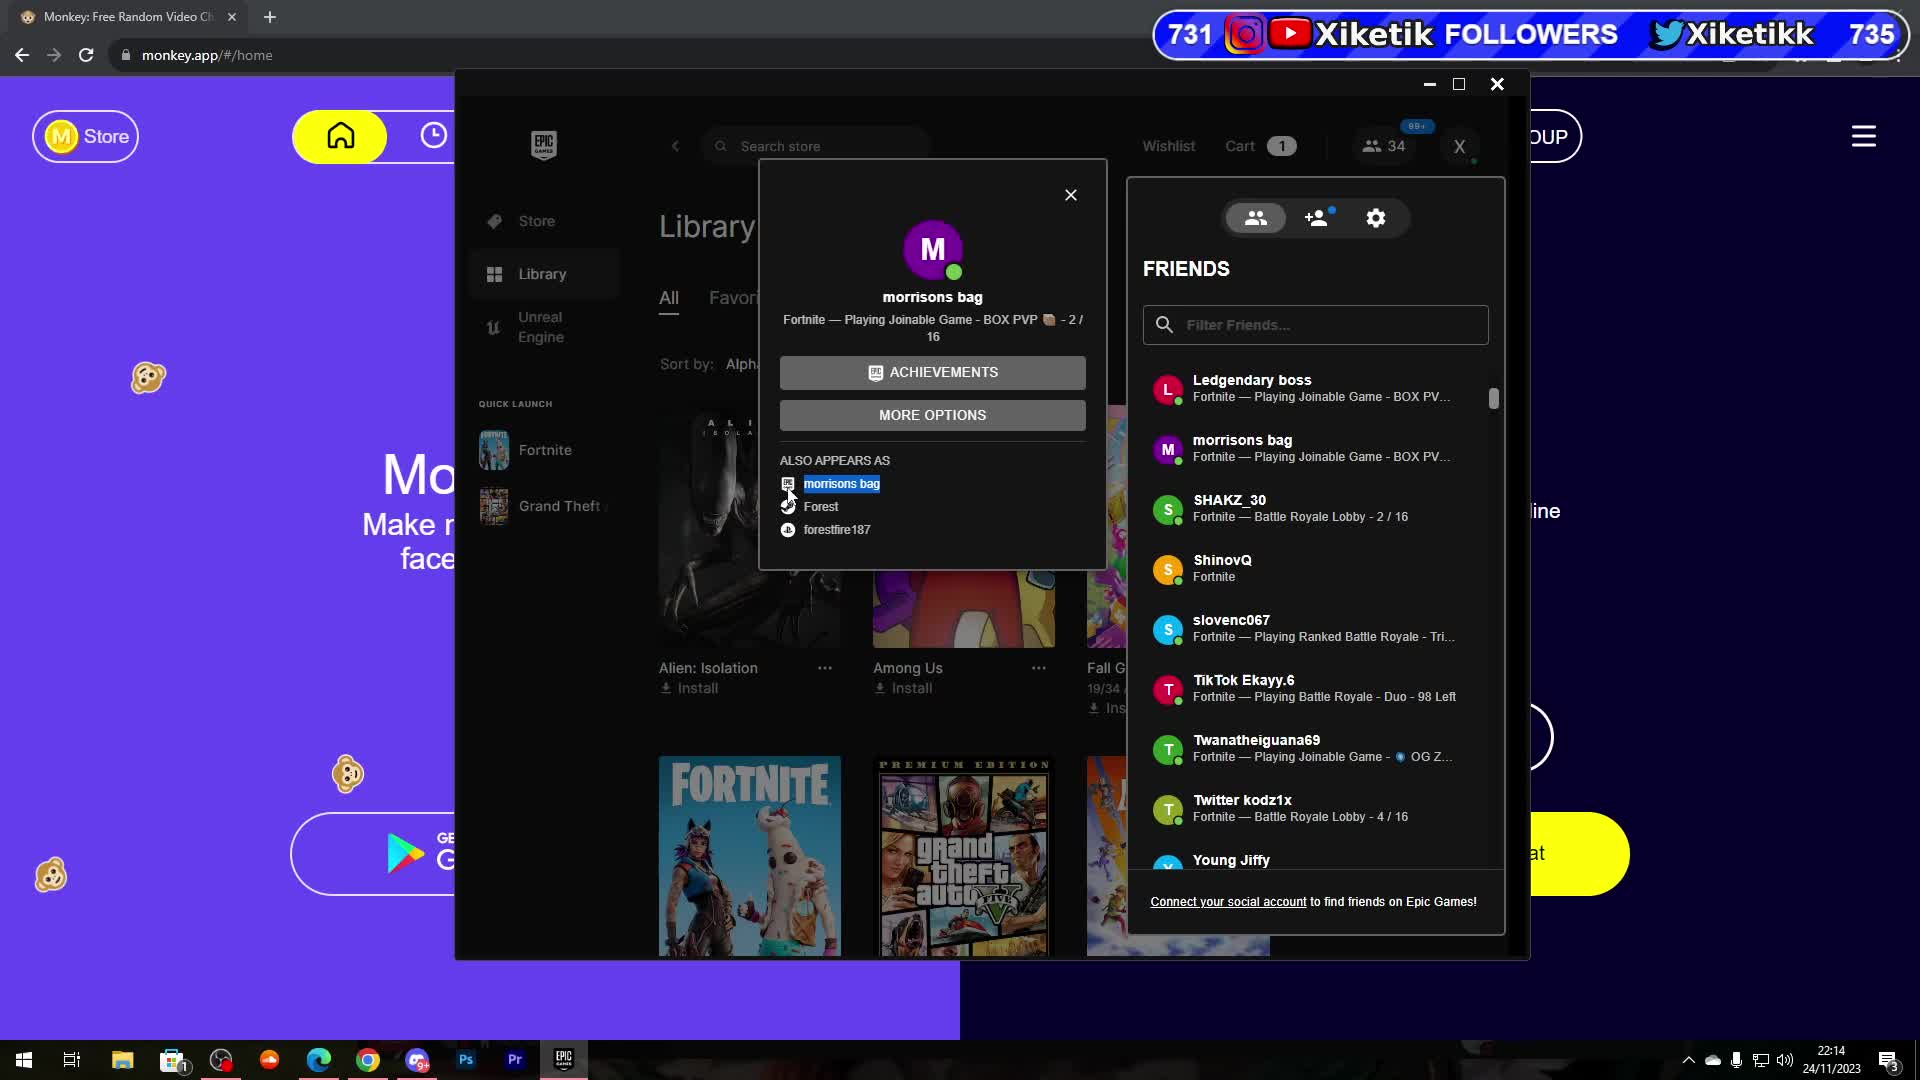Open Store in the sidebar

click(536, 221)
